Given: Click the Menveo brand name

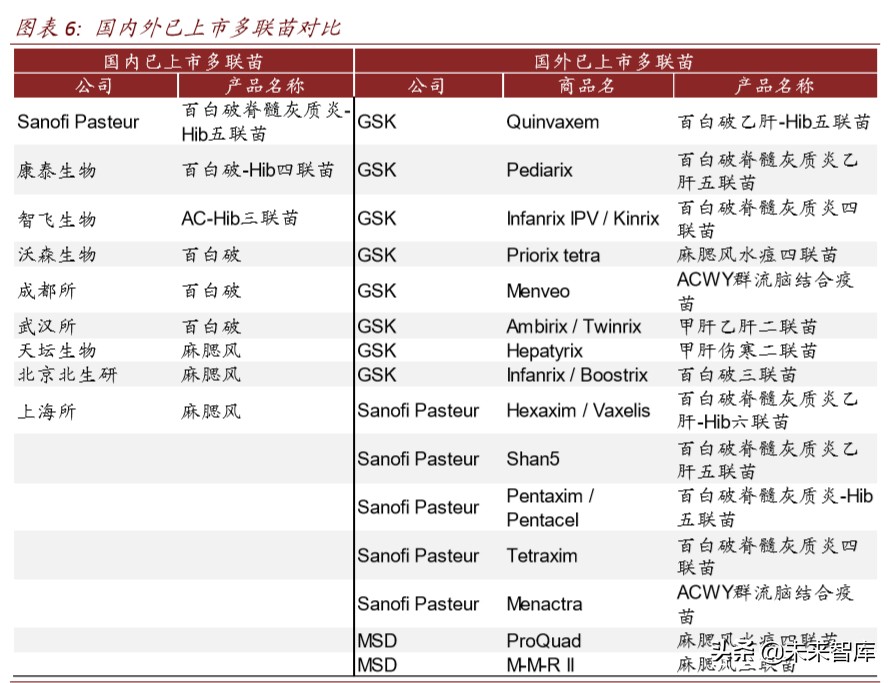Looking at the screenshot, I should click(x=537, y=291).
